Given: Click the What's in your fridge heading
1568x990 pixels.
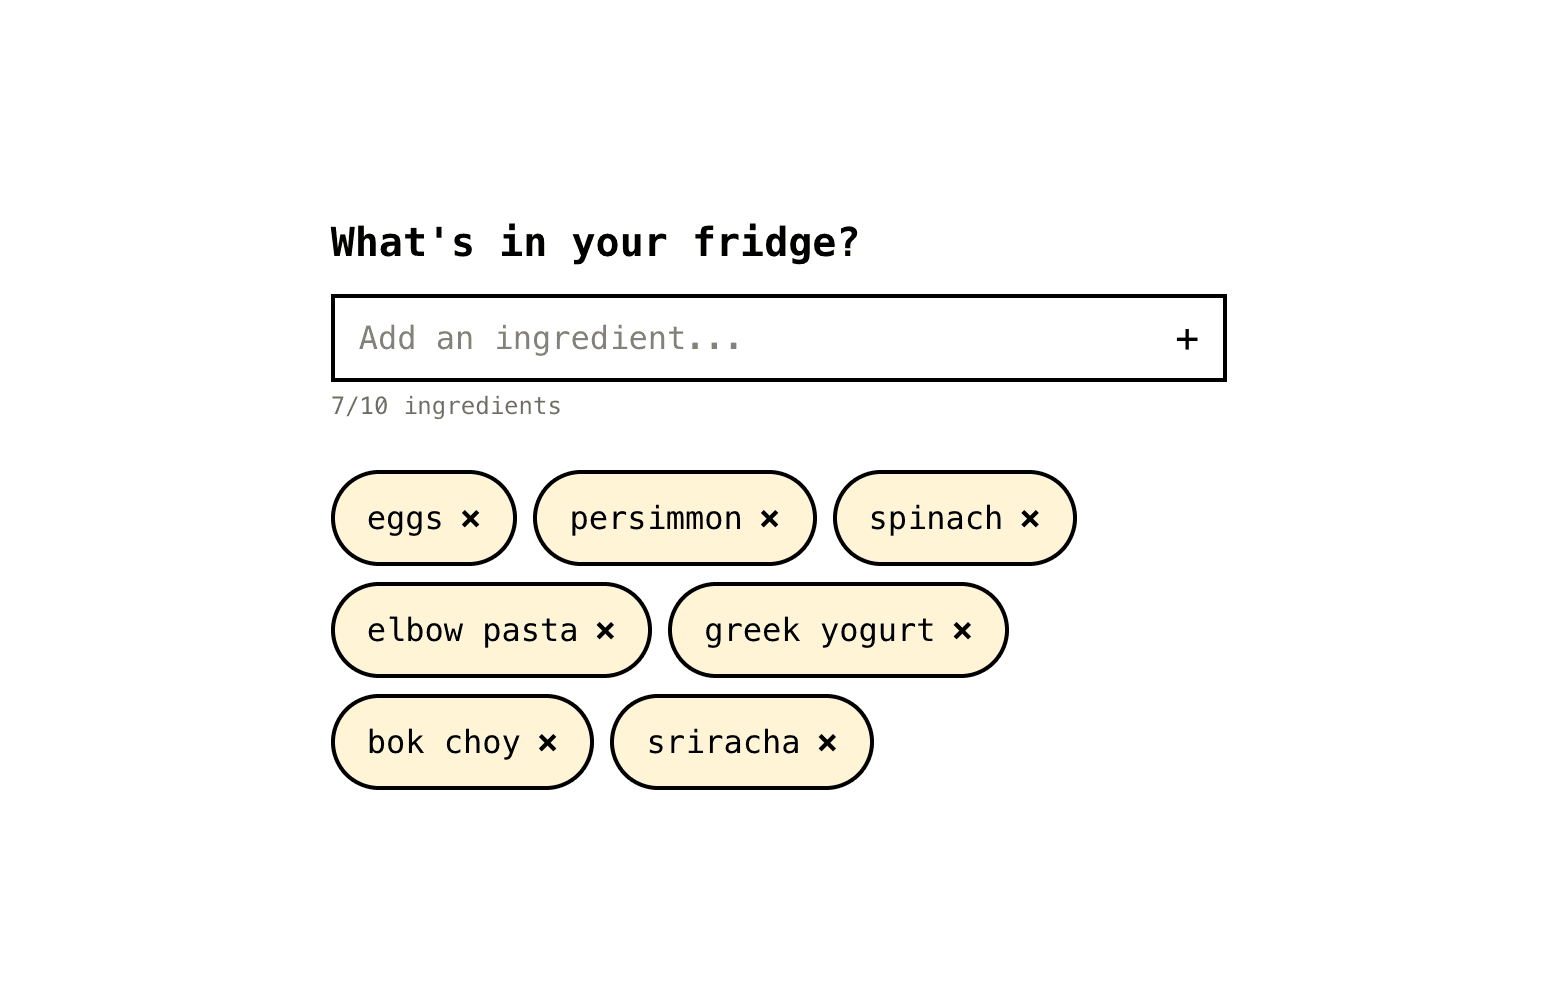Looking at the screenshot, I should (594, 241).
